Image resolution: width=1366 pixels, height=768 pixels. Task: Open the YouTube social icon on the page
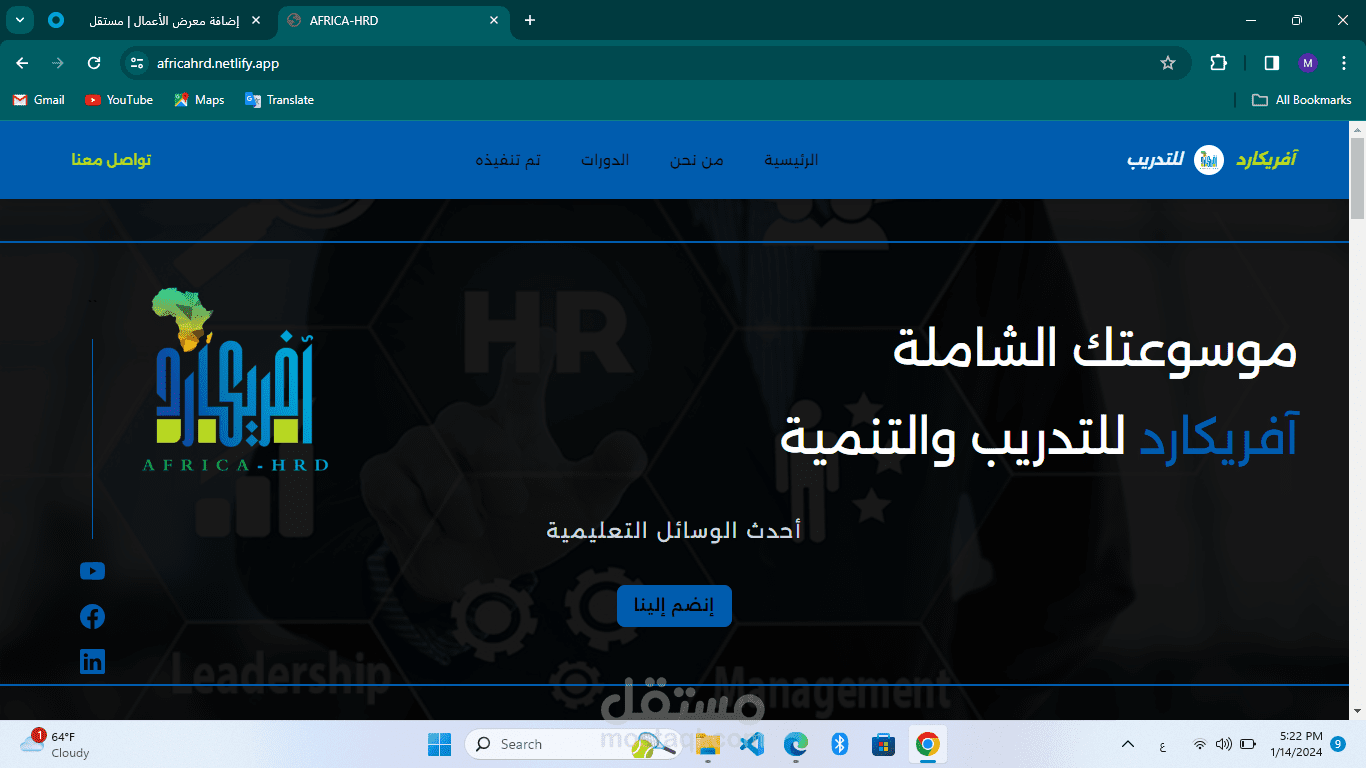tap(92, 571)
